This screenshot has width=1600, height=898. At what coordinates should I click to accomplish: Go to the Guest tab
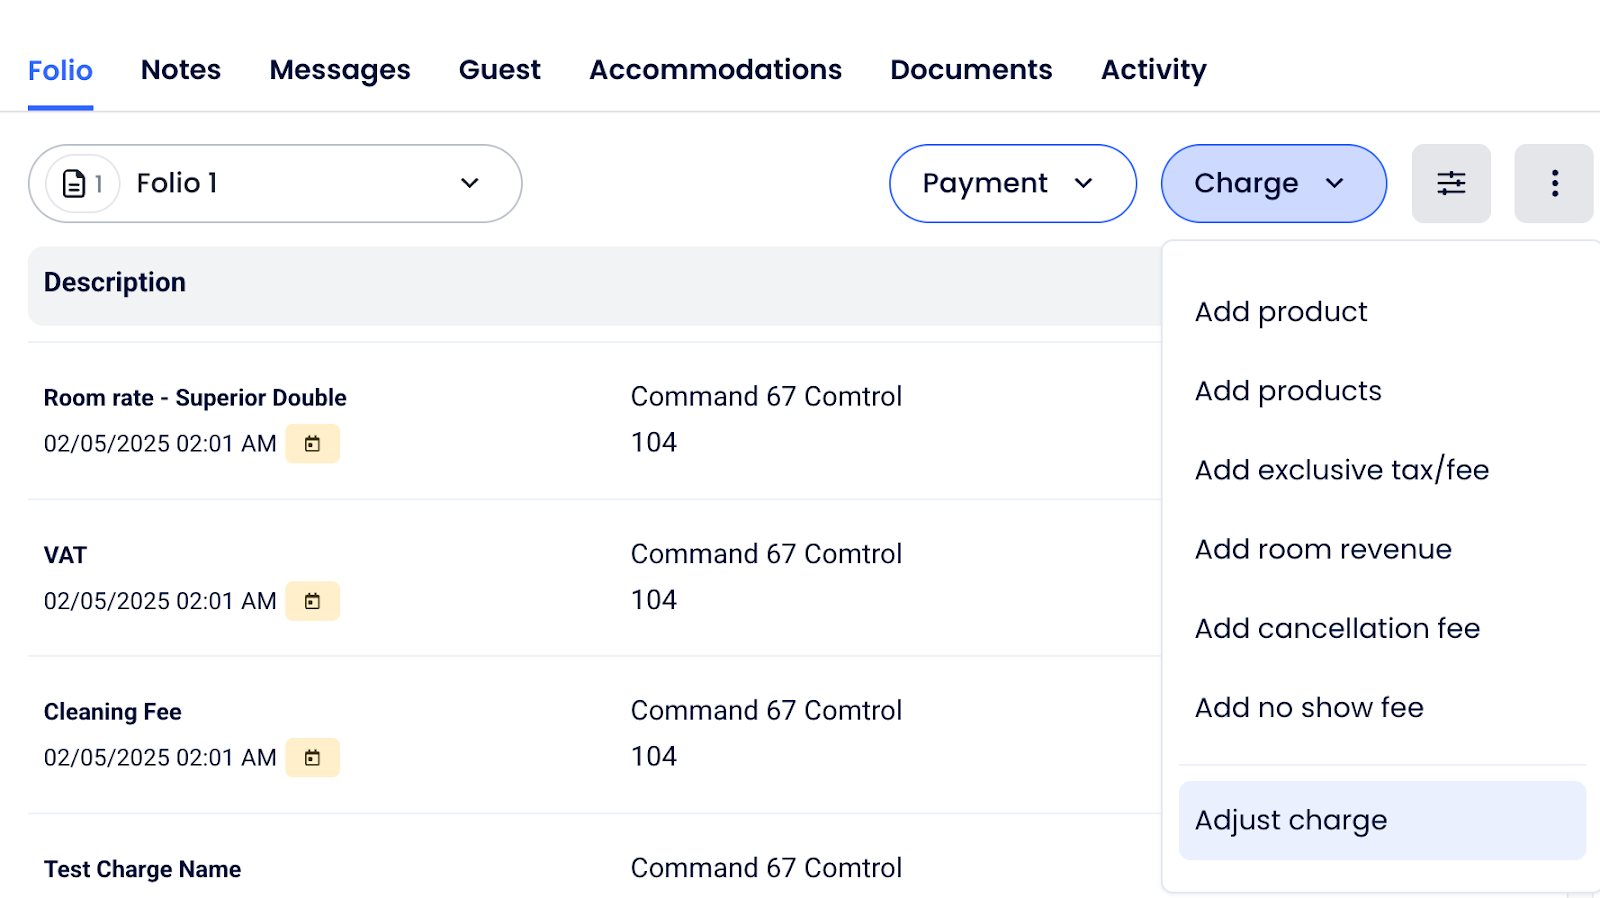[x=499, y=70]
